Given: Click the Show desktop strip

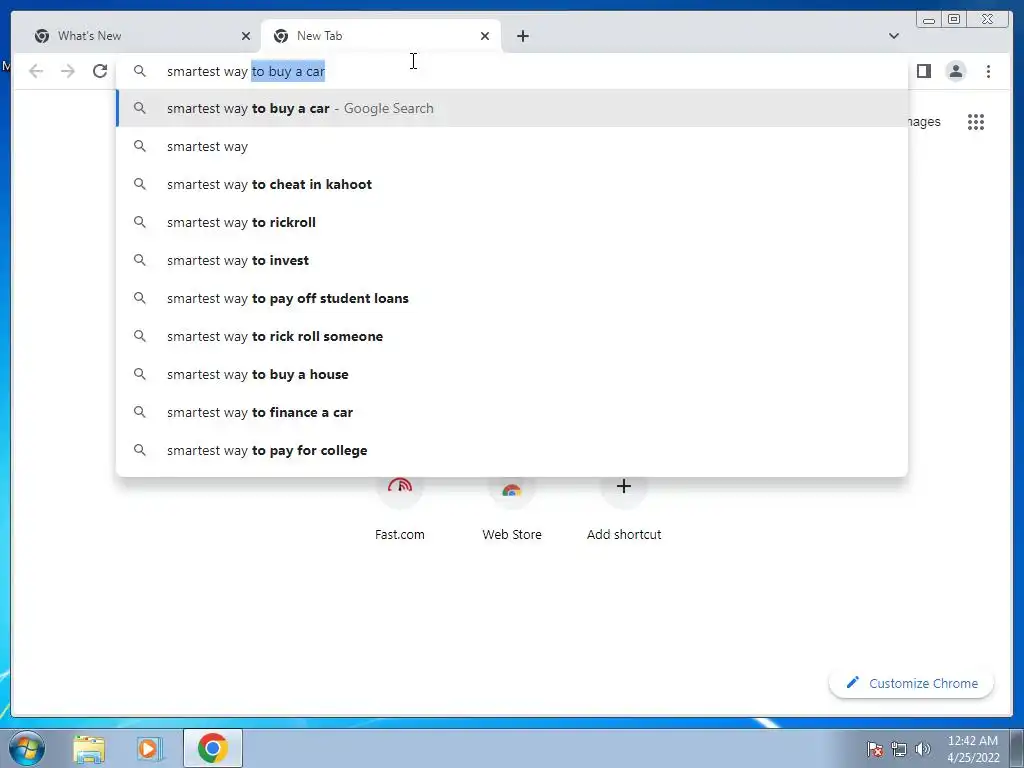Looking at the screenshot, I should 1017,748.
